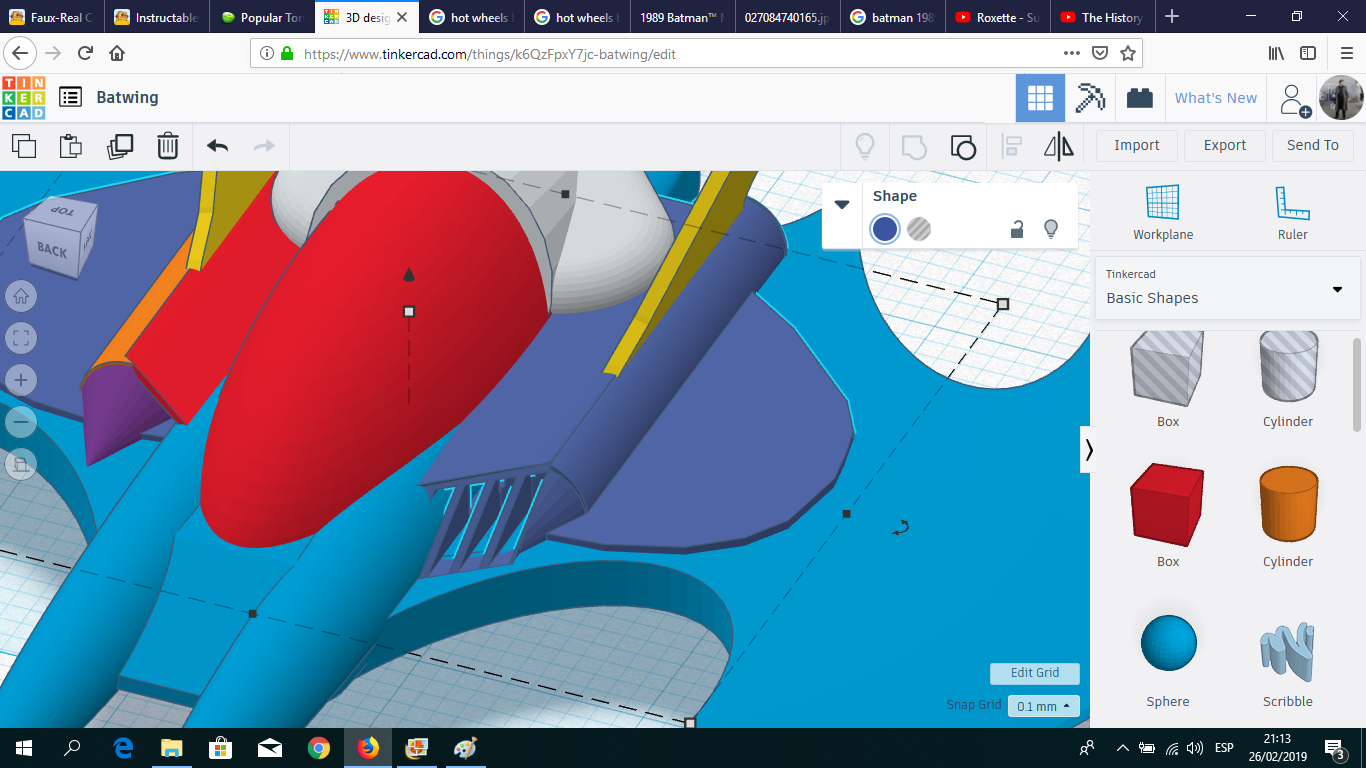
Task: Click the Paste tool icon
Action: click(71, 146)
